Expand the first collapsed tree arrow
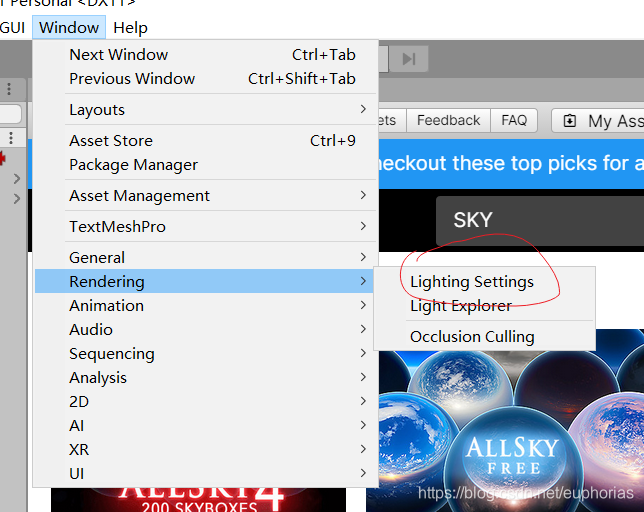This screenshot has width=644, height=512. (16, 179)
